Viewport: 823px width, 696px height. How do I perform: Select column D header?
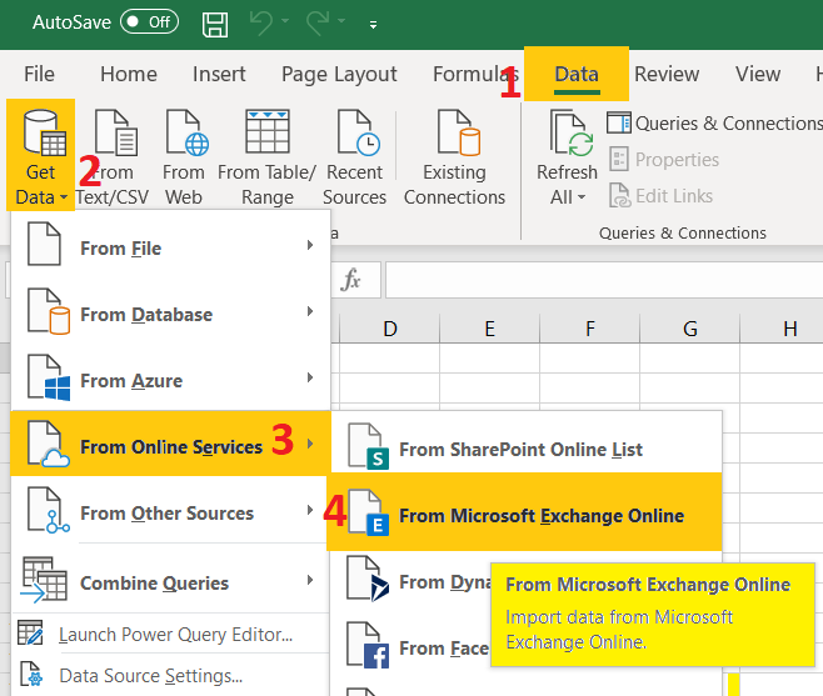tap(389, 329)
